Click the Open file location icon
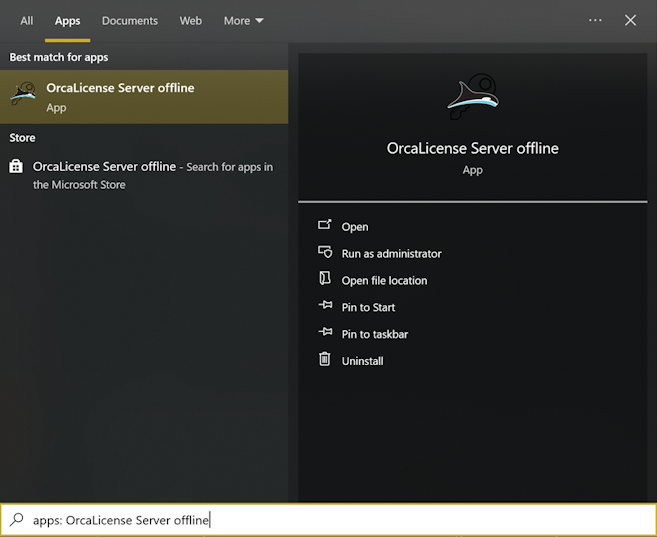 tap(324, 280)
